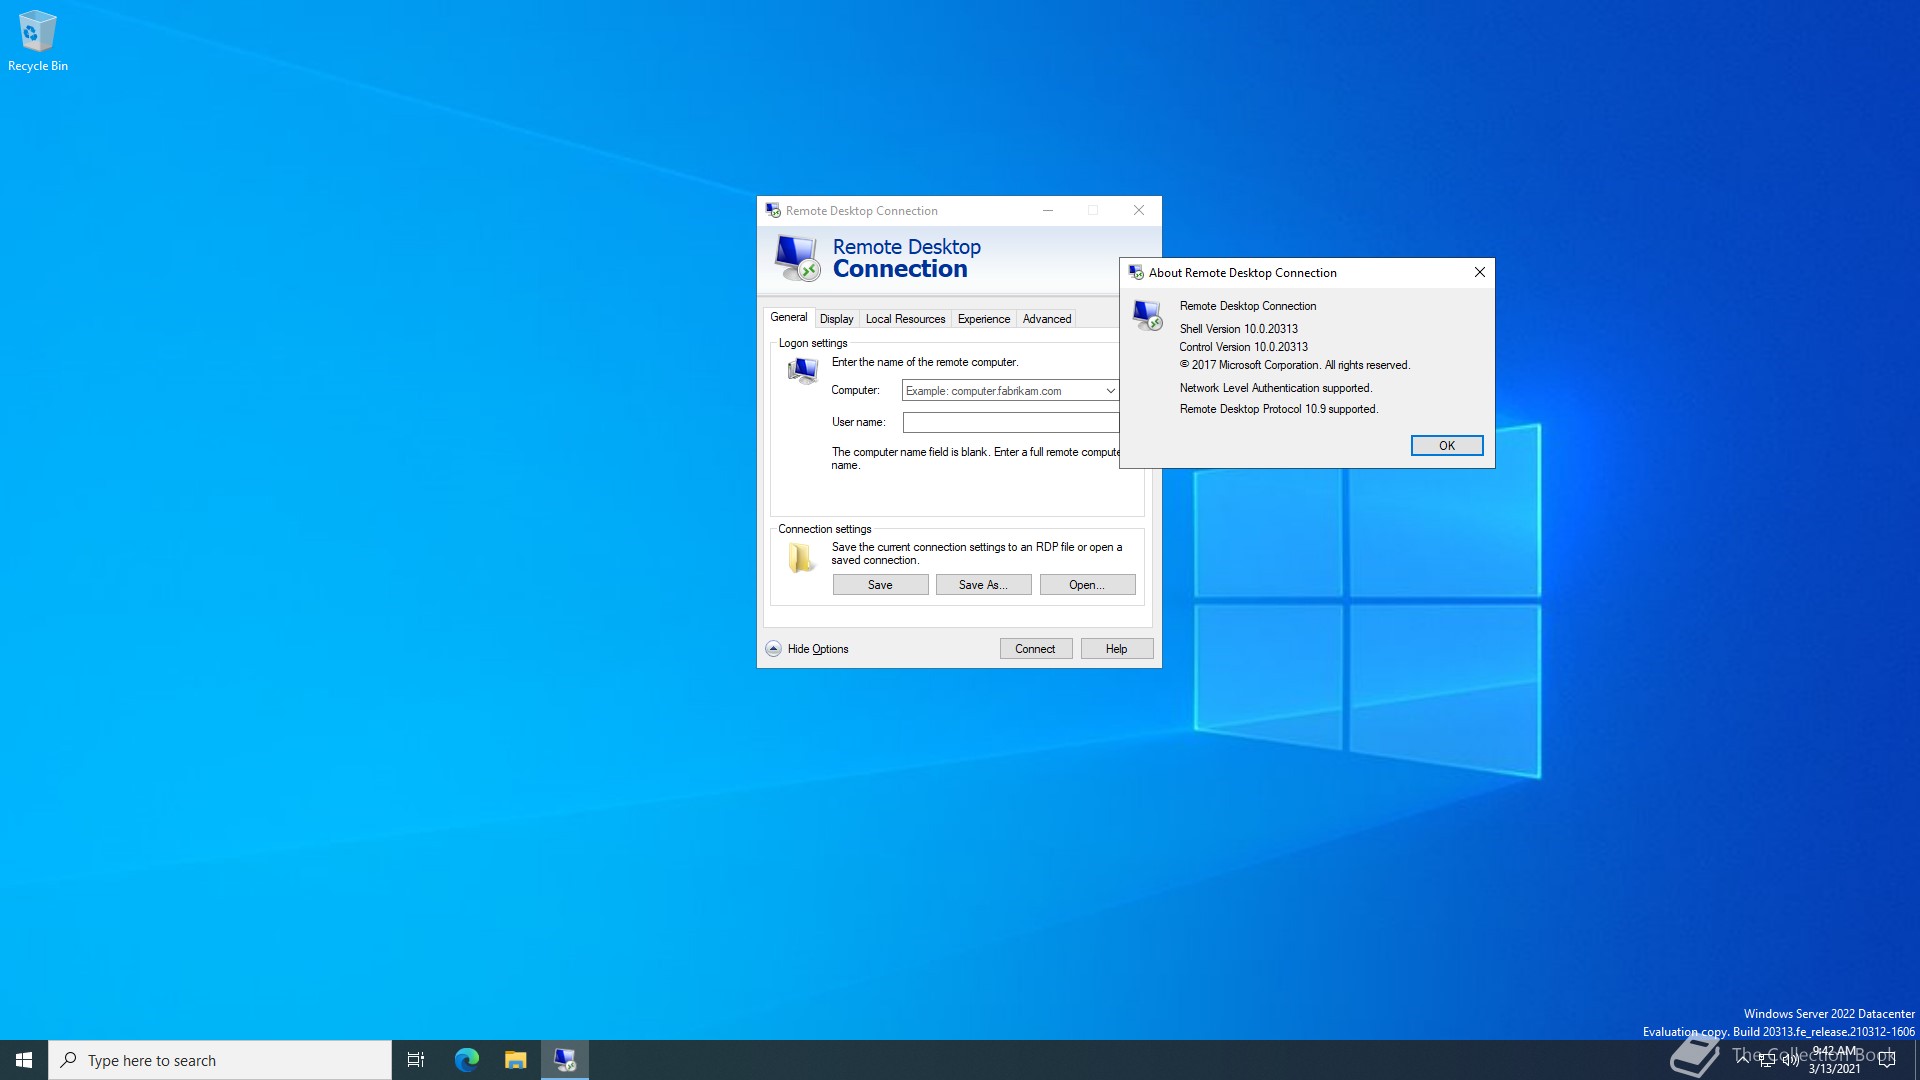This screenshot has height=1080, width=1920.
Task: Click the Save button
Action: (x=880, y=585)
